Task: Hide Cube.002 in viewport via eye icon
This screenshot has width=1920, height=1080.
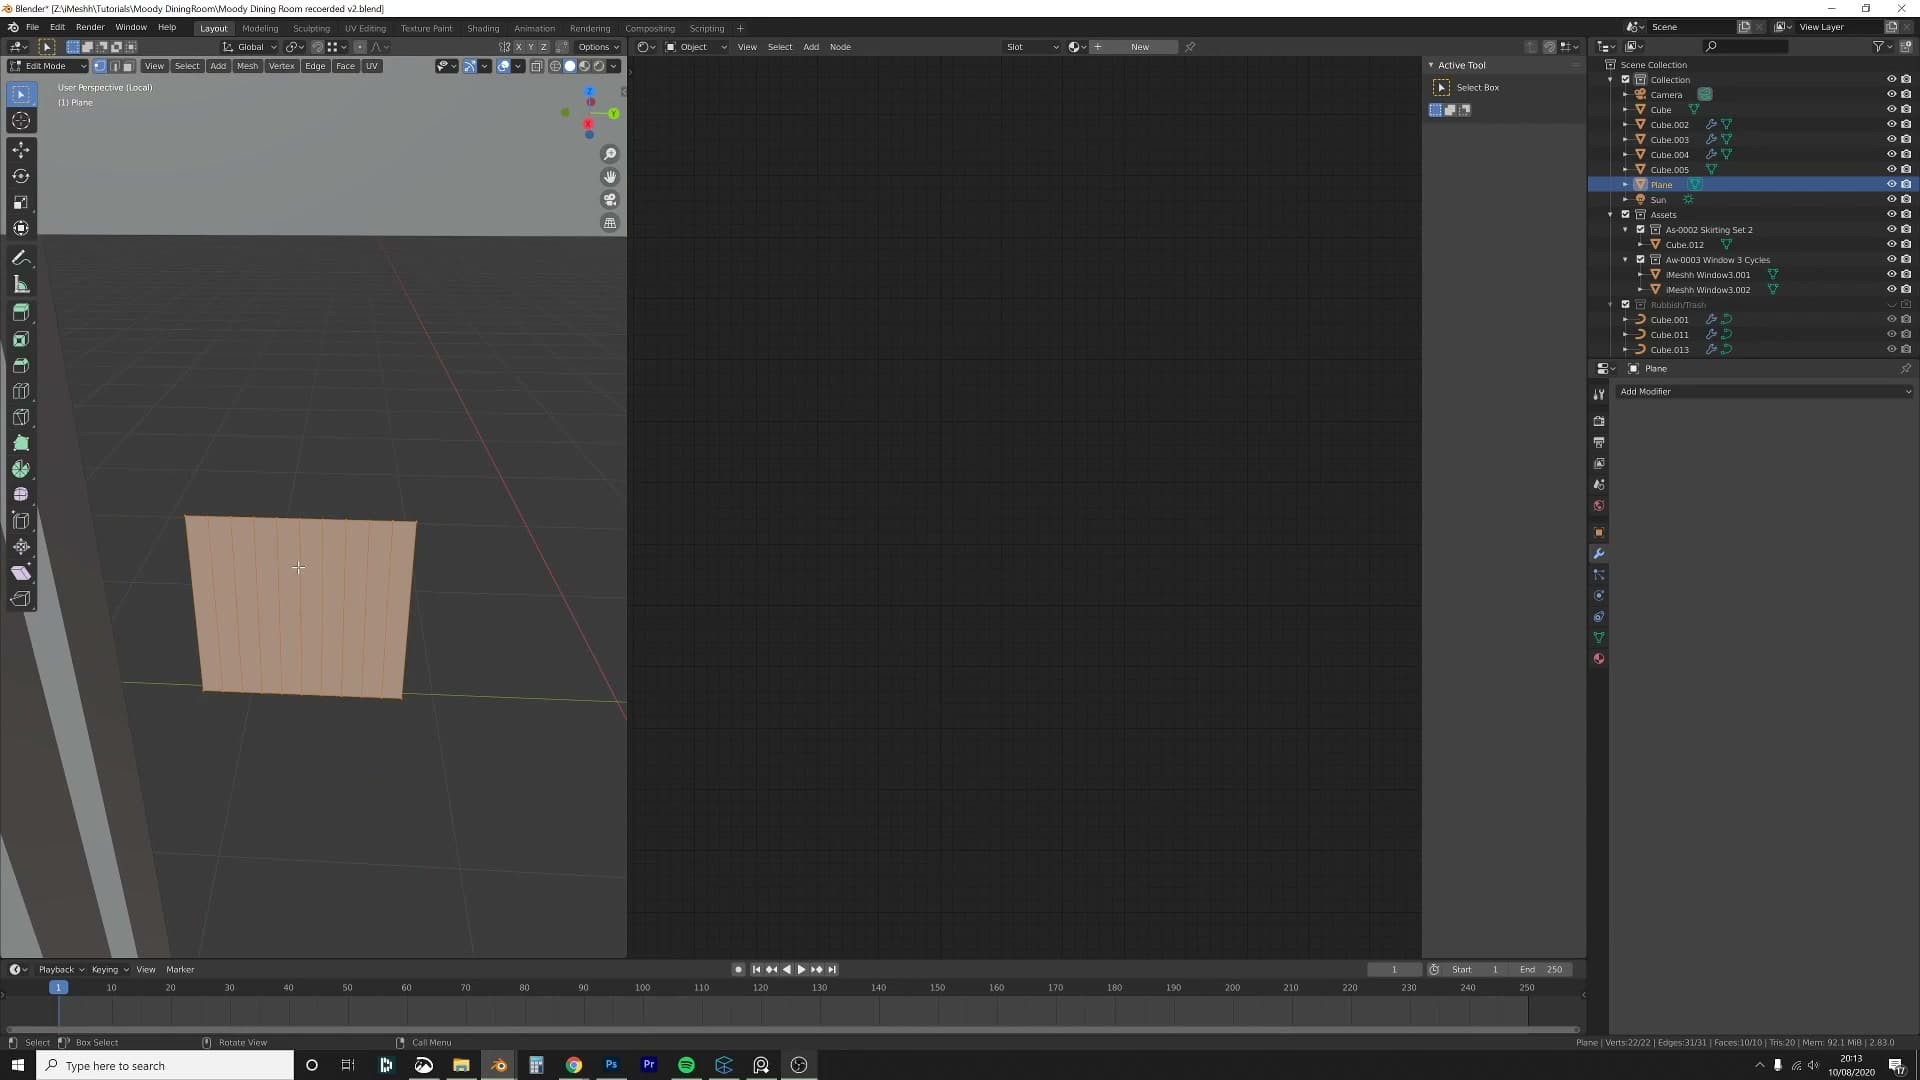Action: [1891, 125]
